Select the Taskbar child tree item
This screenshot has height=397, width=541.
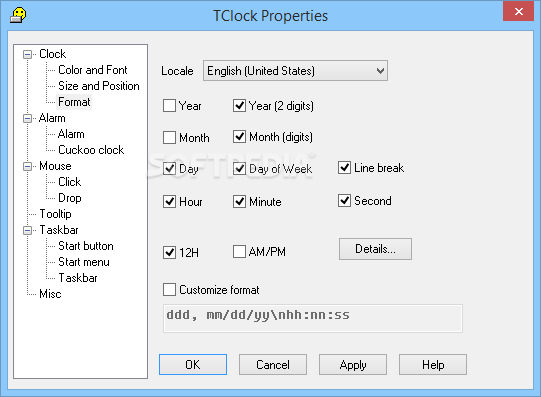click(78, 278)
